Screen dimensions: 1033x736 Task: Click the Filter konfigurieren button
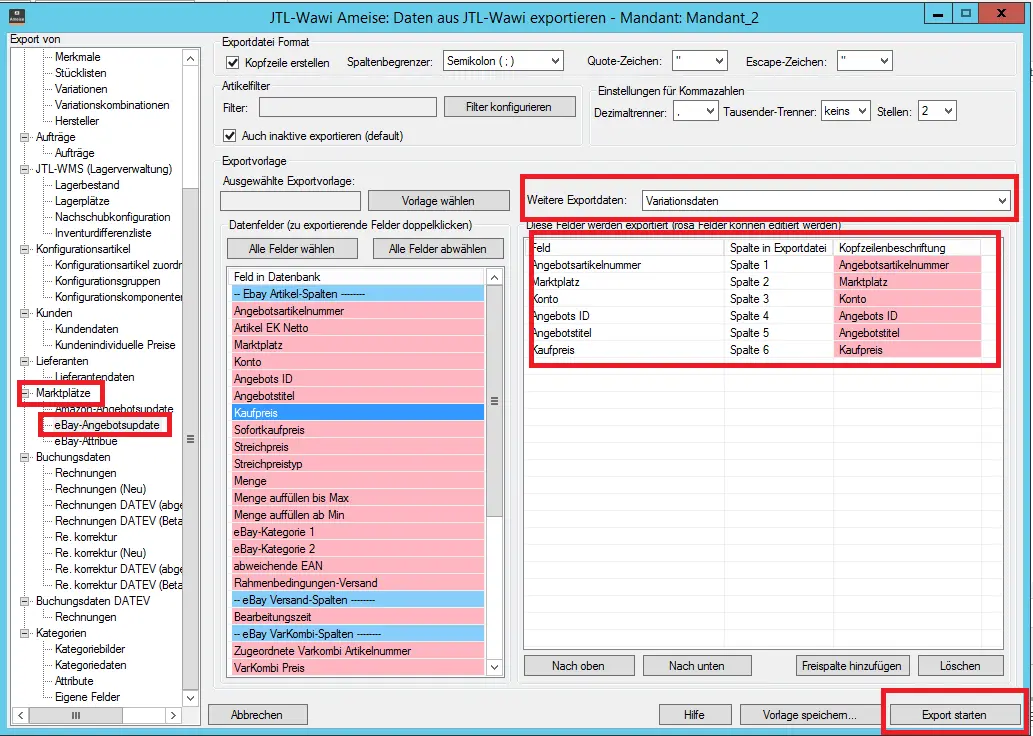[509, 107]
